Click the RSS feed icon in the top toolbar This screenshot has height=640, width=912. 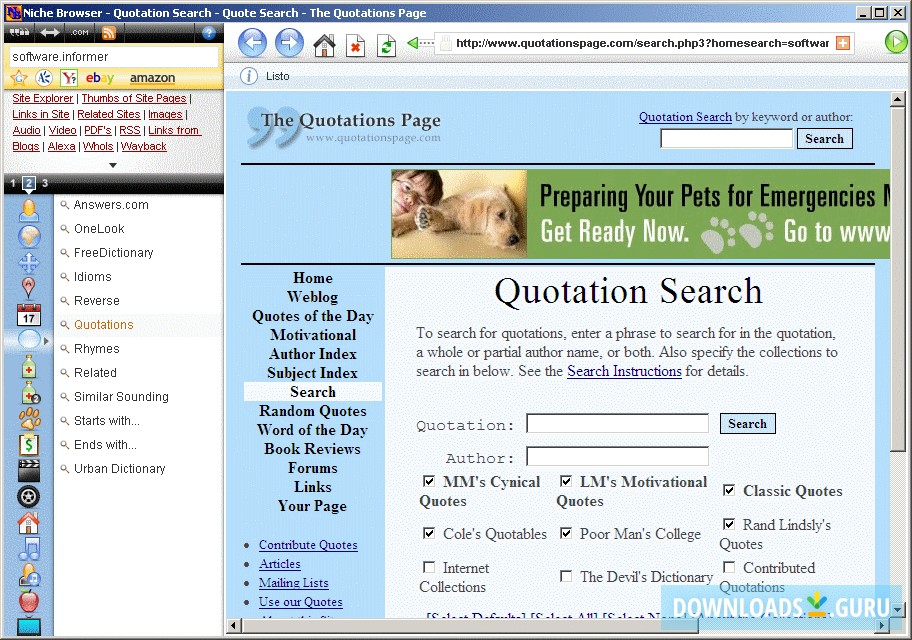[107, 33]
